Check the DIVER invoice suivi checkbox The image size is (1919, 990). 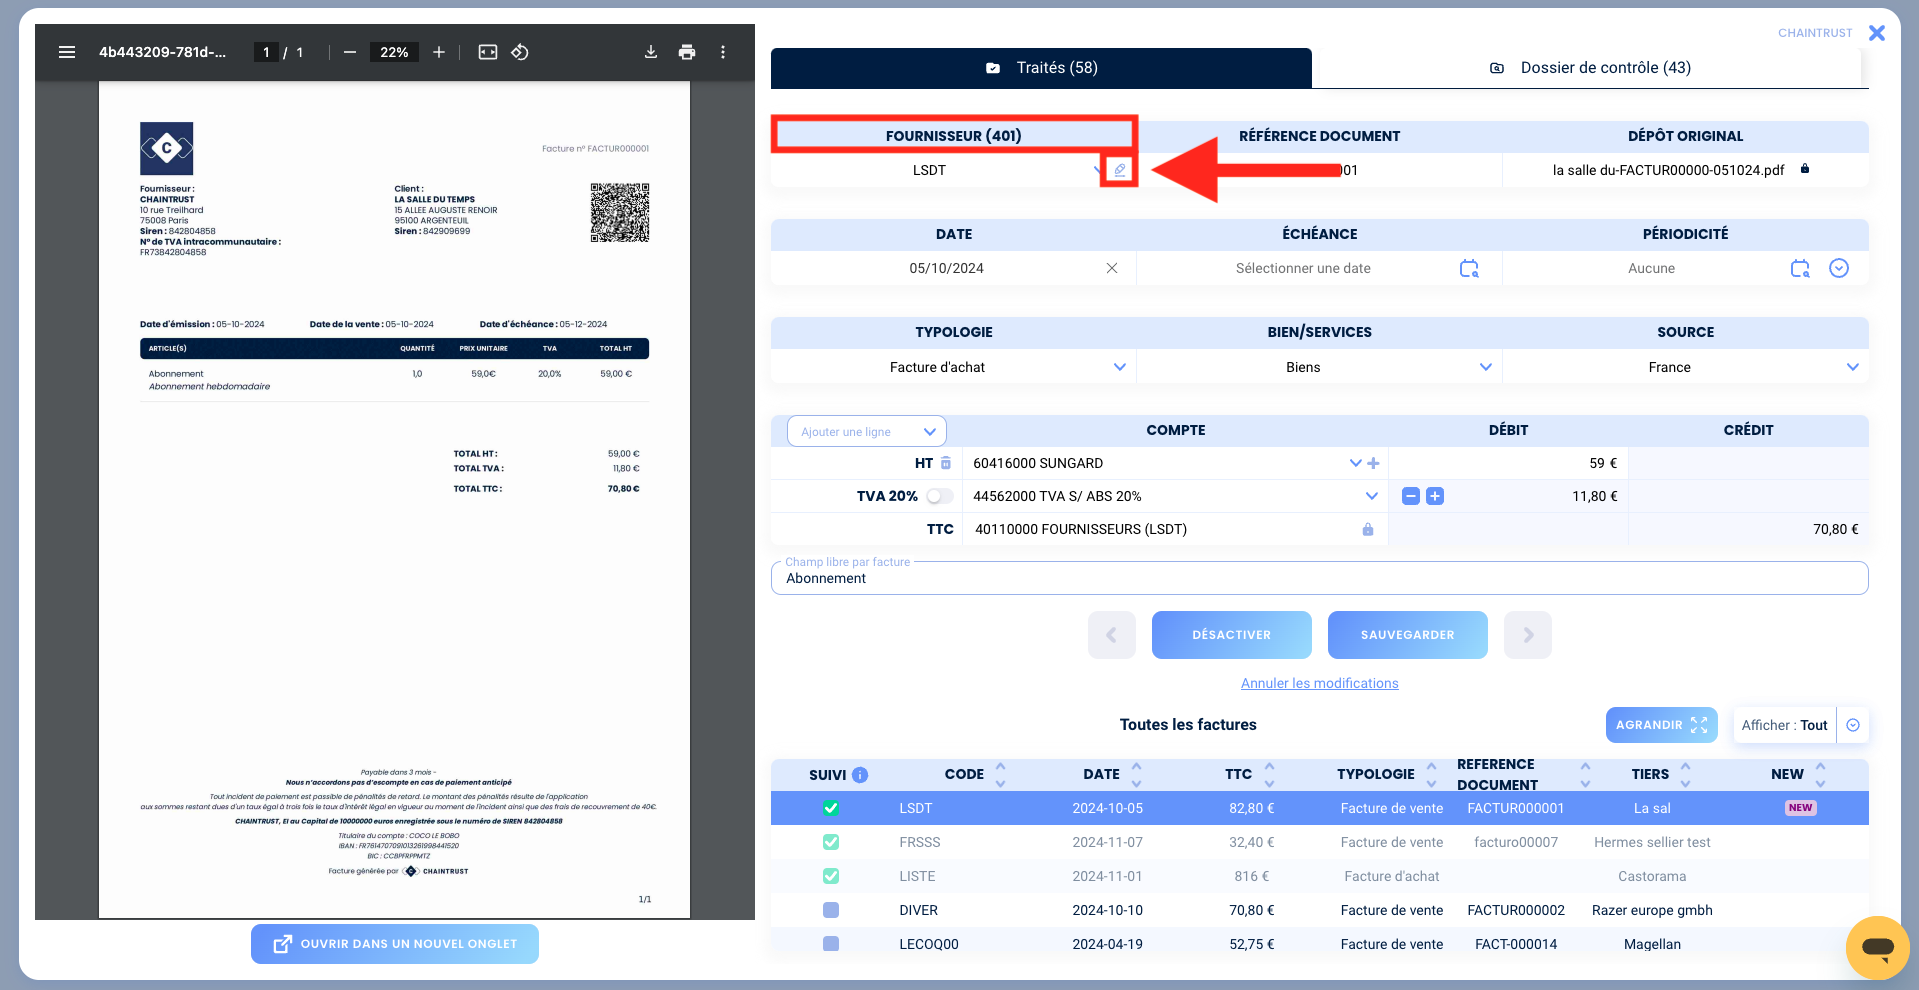[831, 910]
